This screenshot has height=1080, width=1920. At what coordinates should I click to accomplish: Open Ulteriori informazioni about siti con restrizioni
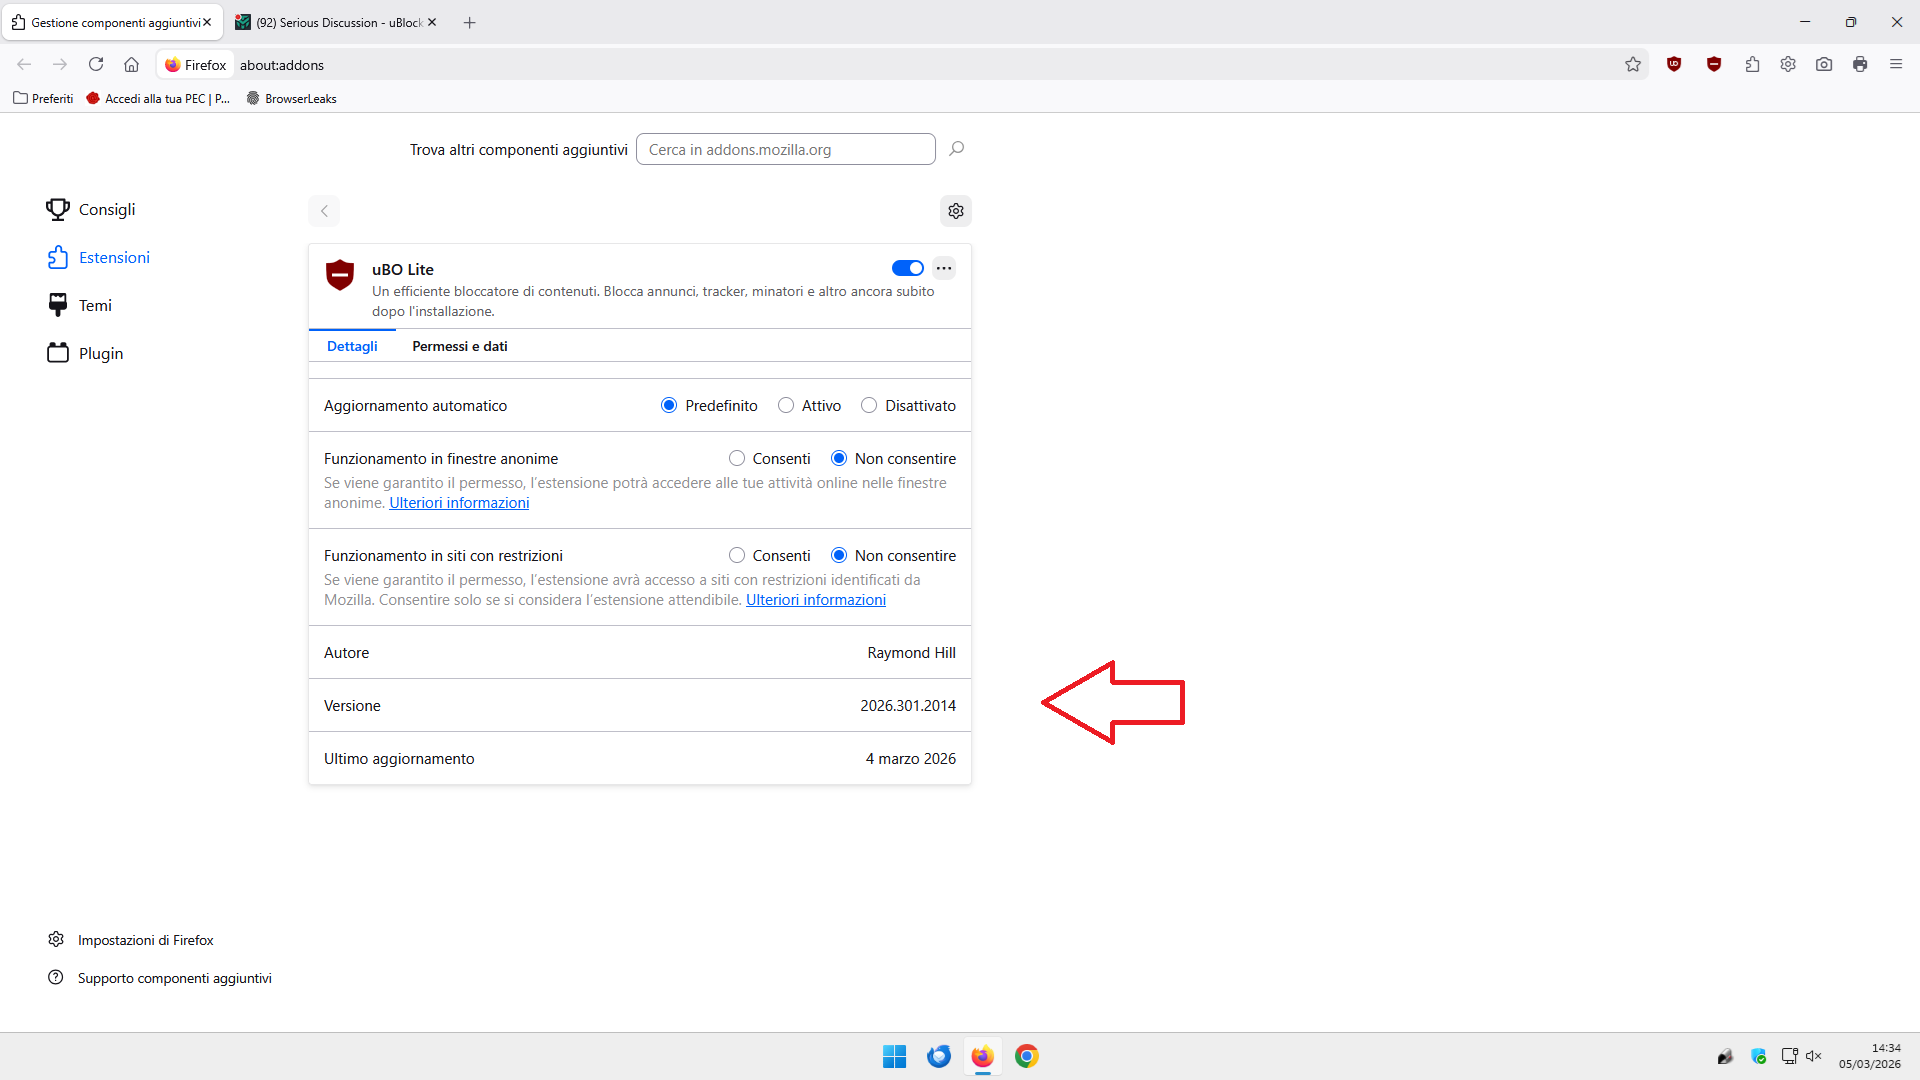point(816,600)
